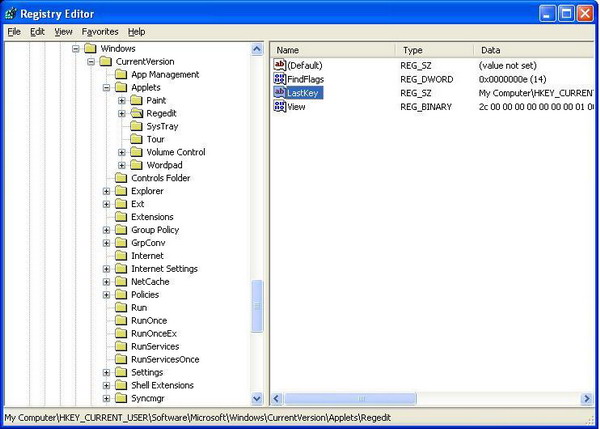Click the SysTray folder icon
The height and width of the screenshot is (429, 600).
click(136, 126)
